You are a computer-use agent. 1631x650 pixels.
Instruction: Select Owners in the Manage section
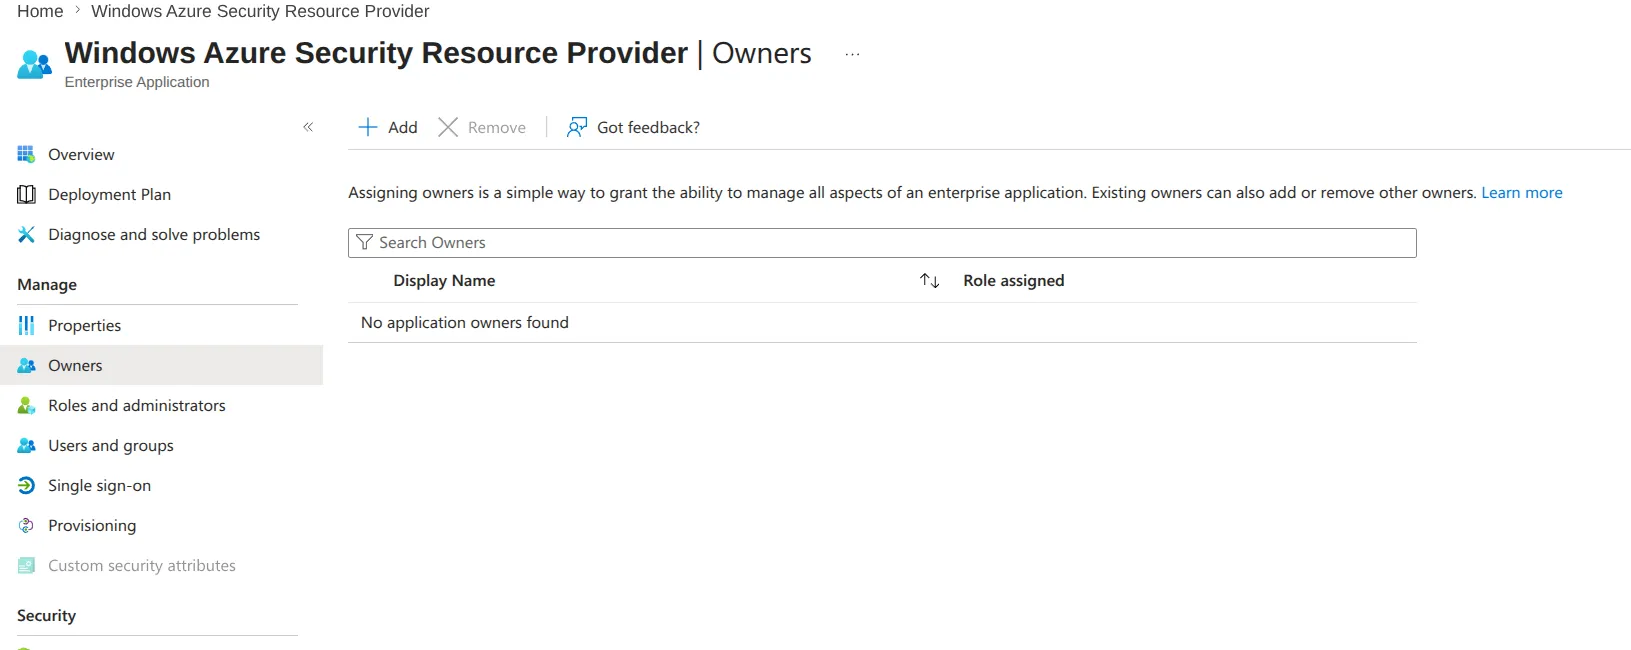point(161,365)
